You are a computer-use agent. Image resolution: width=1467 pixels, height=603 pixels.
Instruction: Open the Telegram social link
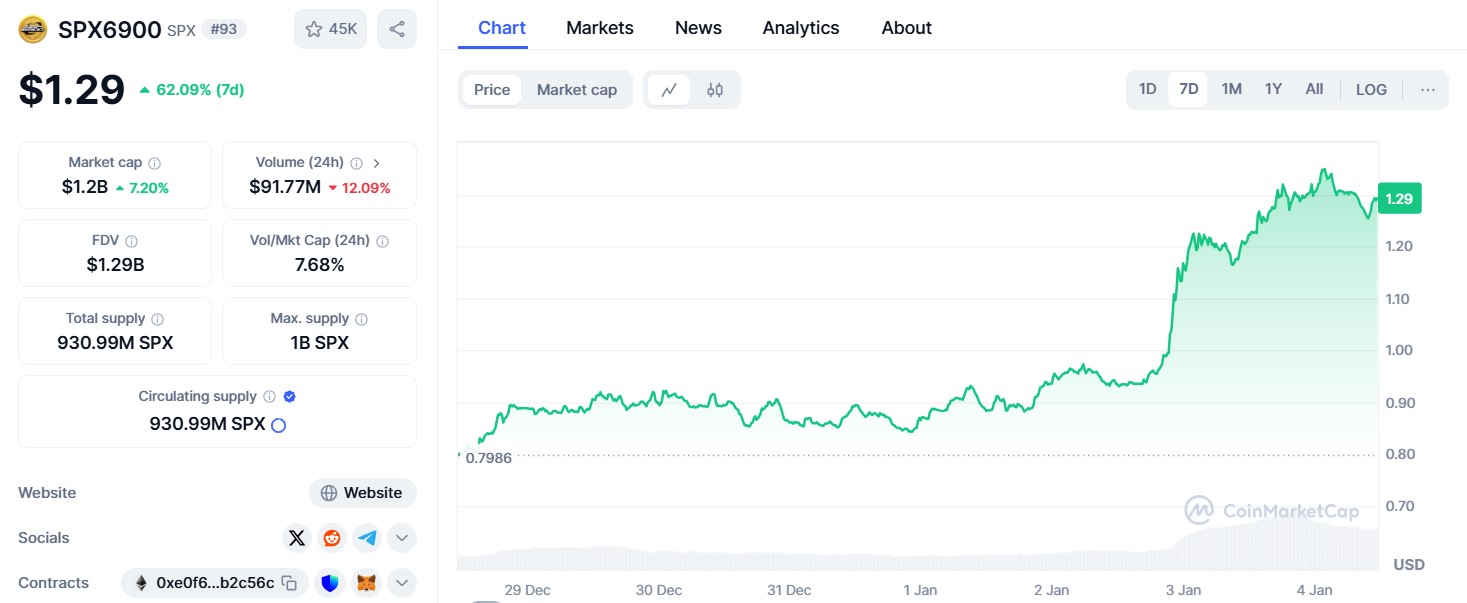coord(367,538)
